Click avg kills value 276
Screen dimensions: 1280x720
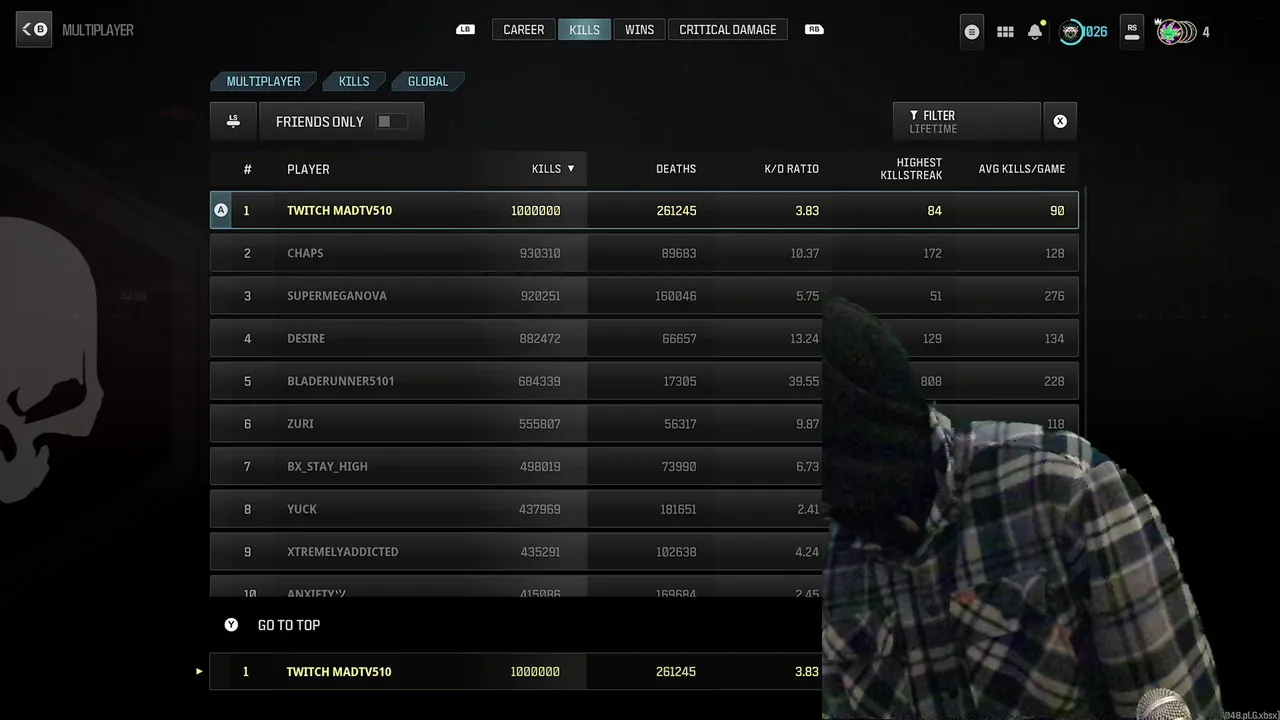[x=1054, y=296]
